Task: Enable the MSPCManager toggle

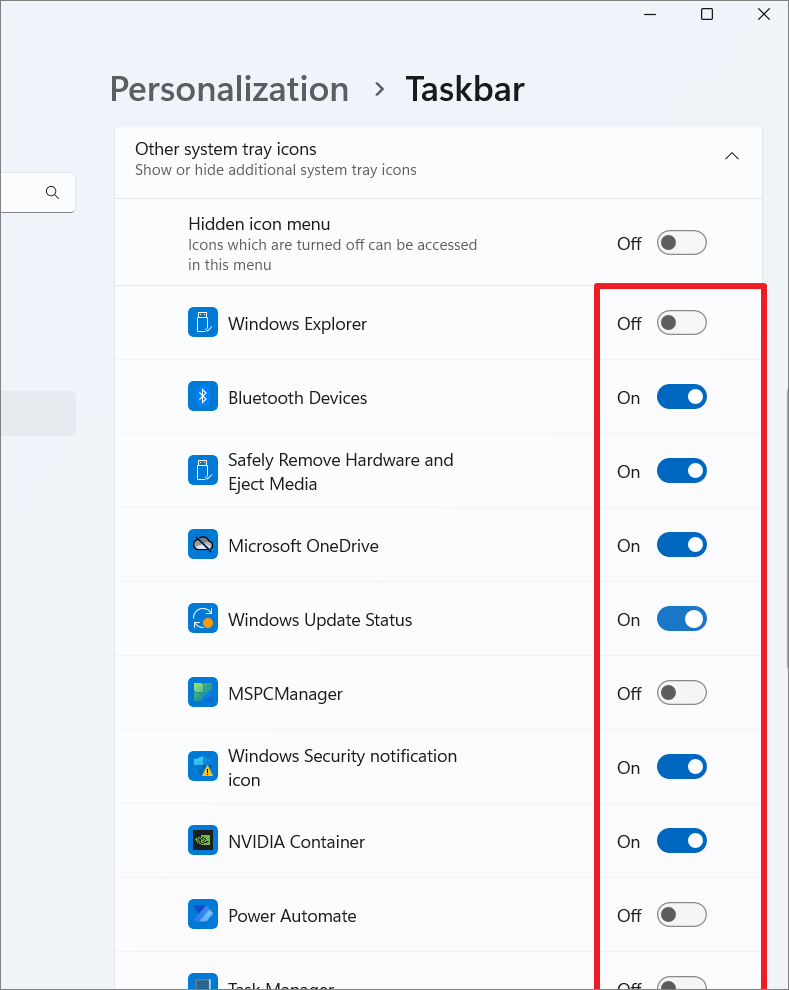Action: coord(681,692)
